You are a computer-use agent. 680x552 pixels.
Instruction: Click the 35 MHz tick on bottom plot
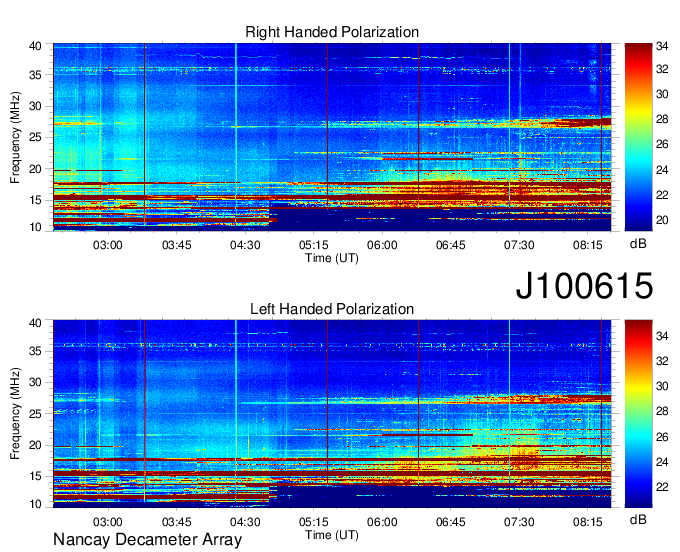point(35,351)
